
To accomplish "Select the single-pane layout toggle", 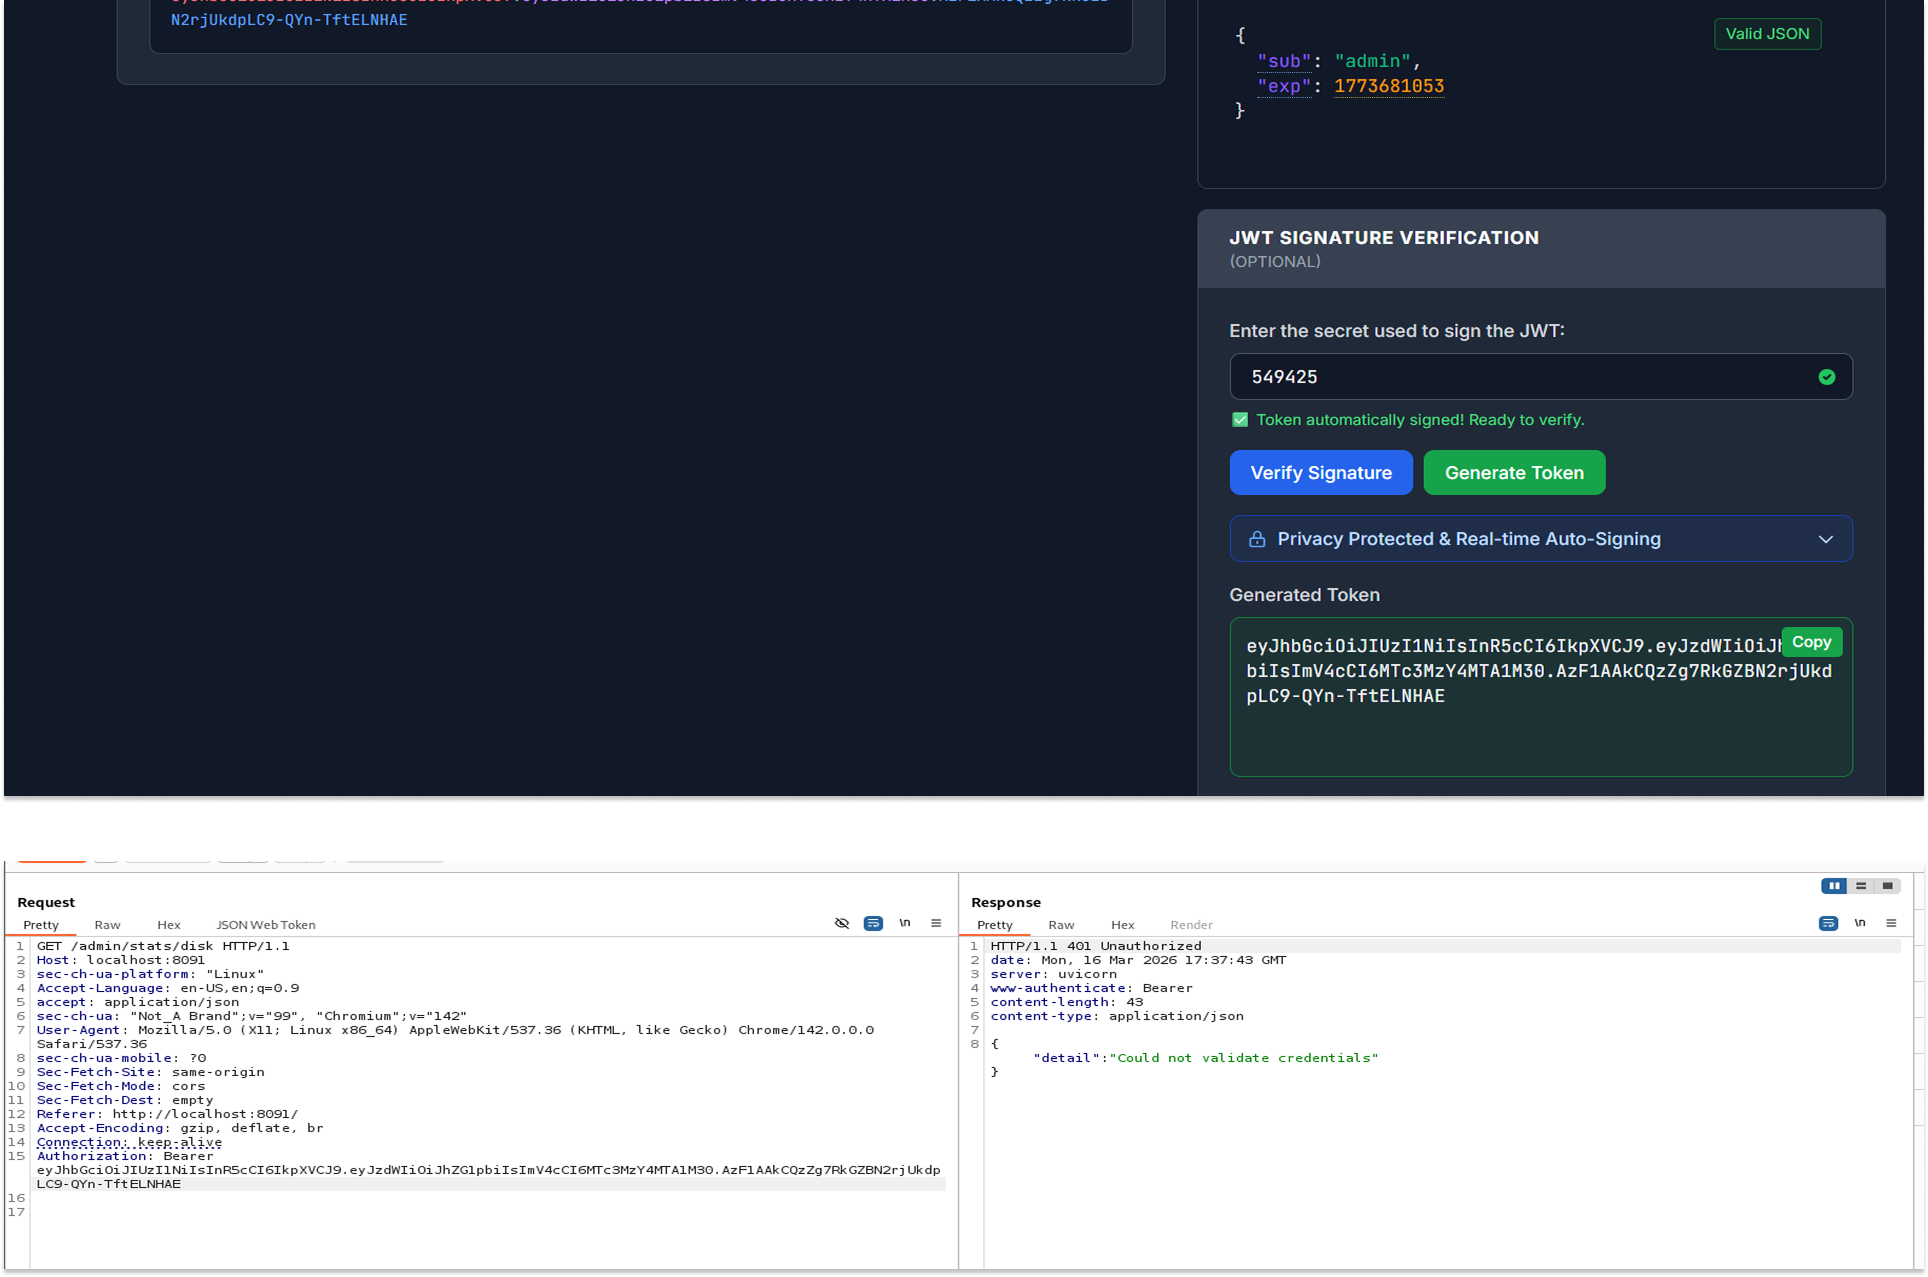I will (x=1888, y=886).
